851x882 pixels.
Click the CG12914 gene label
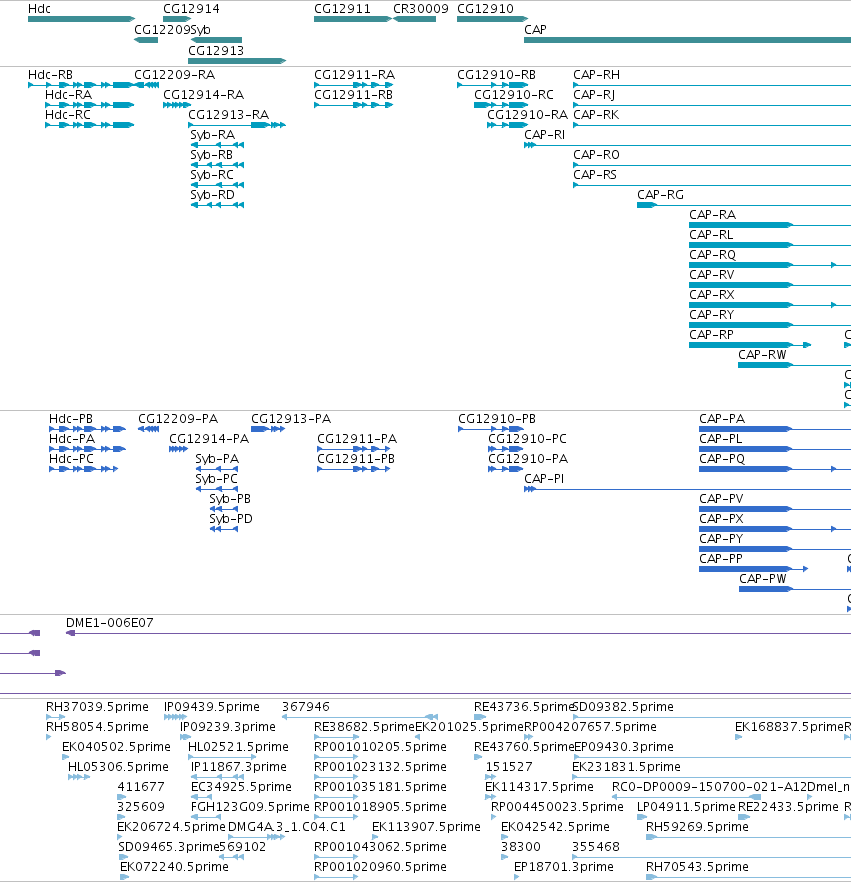(191, 9)
